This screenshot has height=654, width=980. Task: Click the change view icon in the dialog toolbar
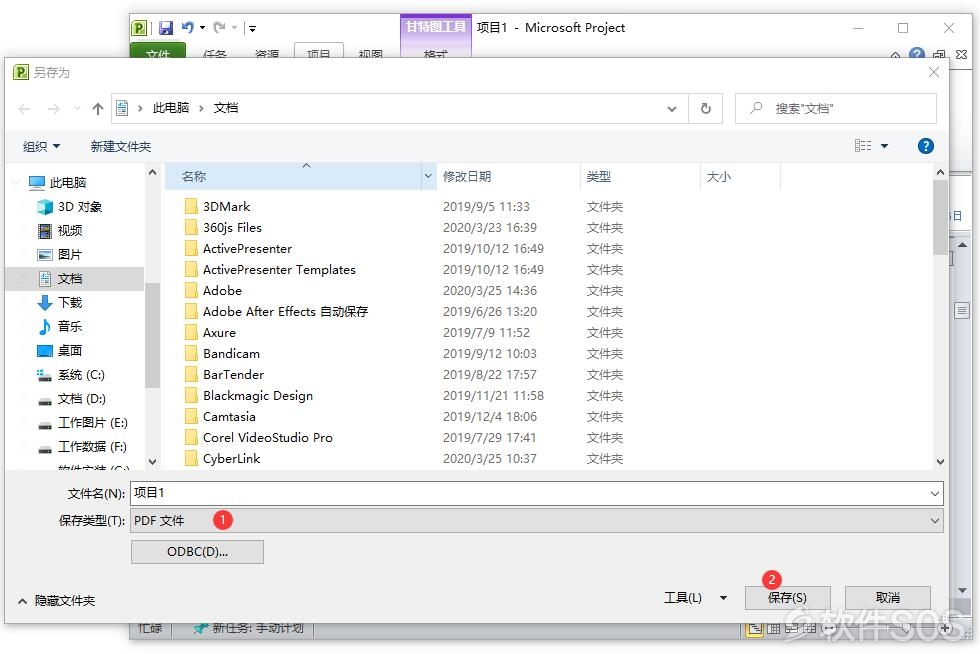(x=863, y=146)
